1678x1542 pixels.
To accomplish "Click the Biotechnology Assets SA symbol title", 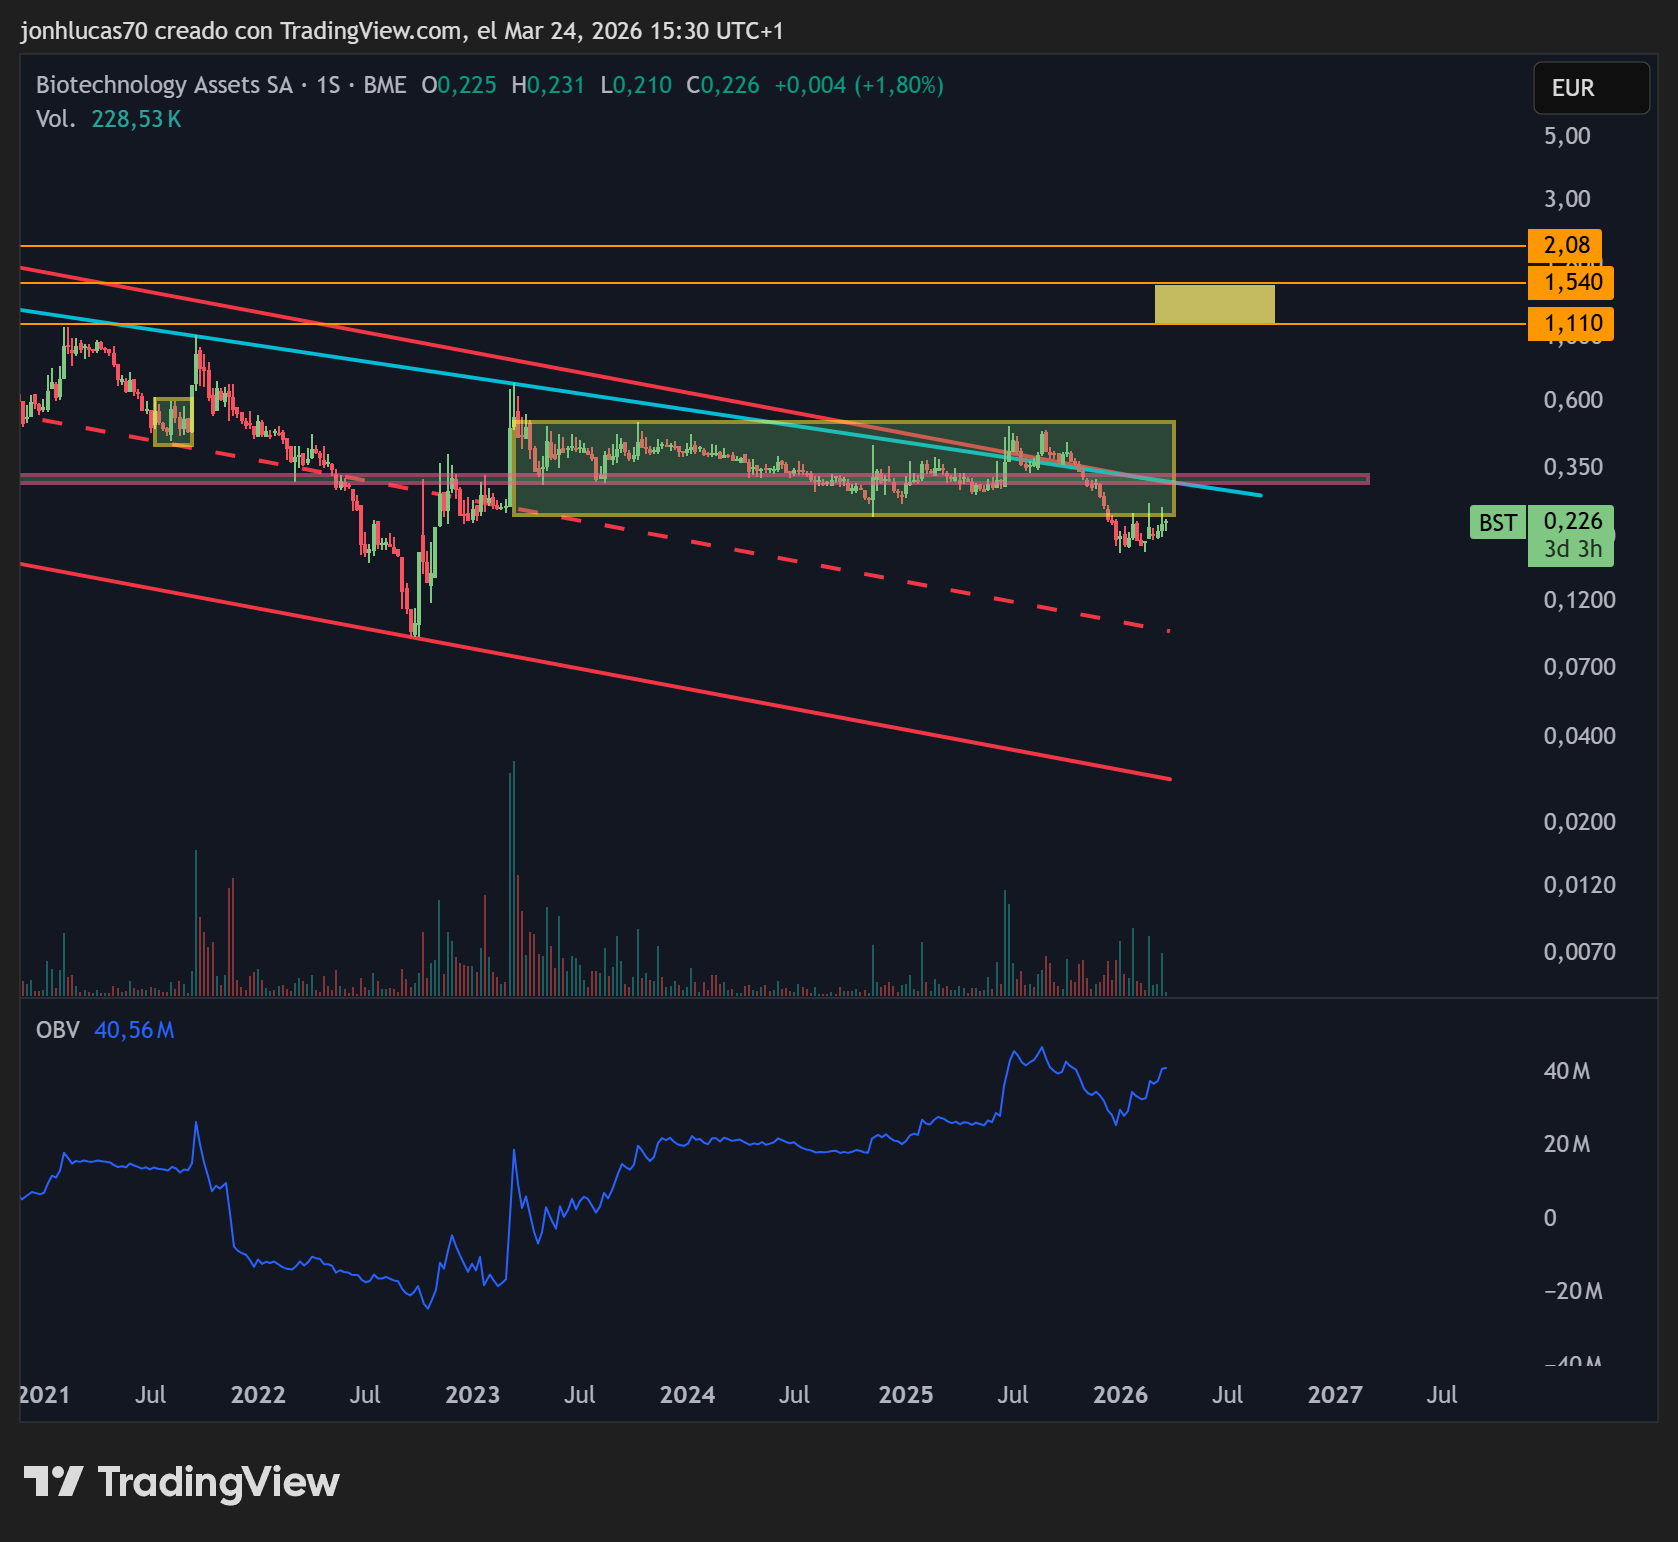I will 164,85.
